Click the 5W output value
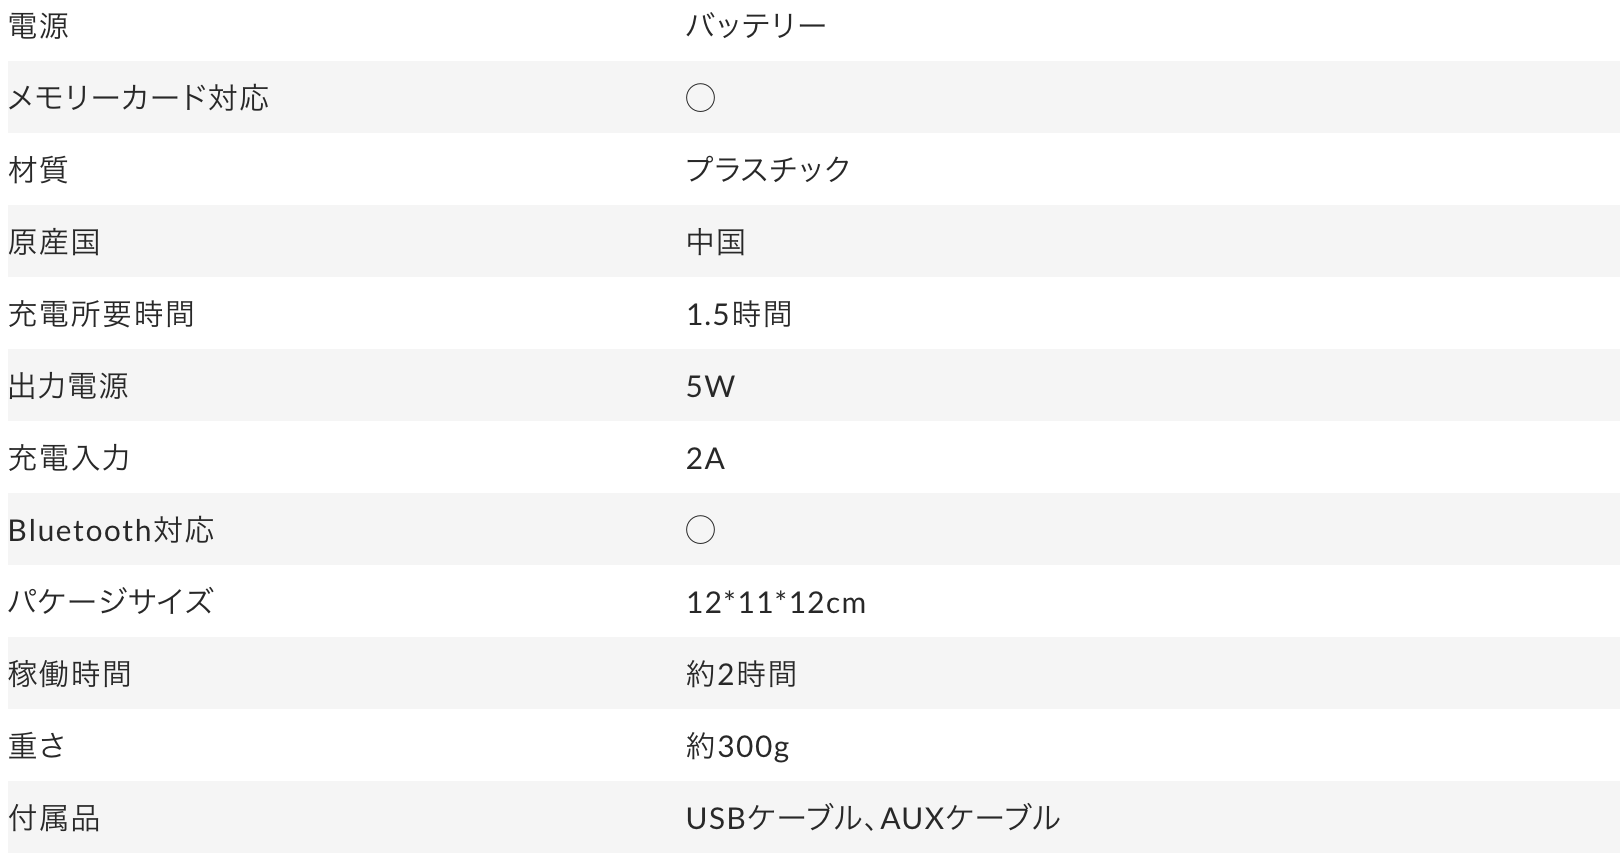1624x860 pixels. pyautogui.click(x=710, y=386)
